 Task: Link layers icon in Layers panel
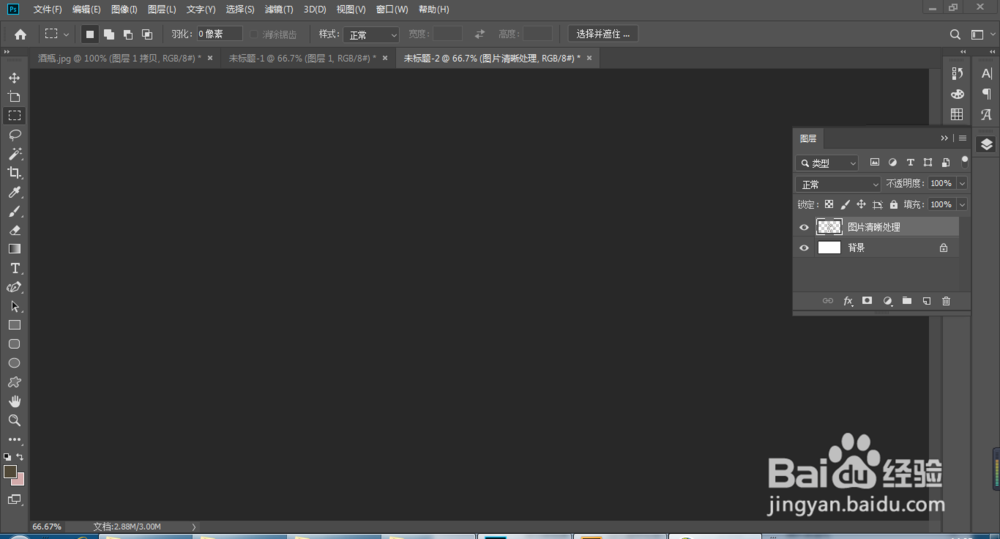click(x=828, y=301)
